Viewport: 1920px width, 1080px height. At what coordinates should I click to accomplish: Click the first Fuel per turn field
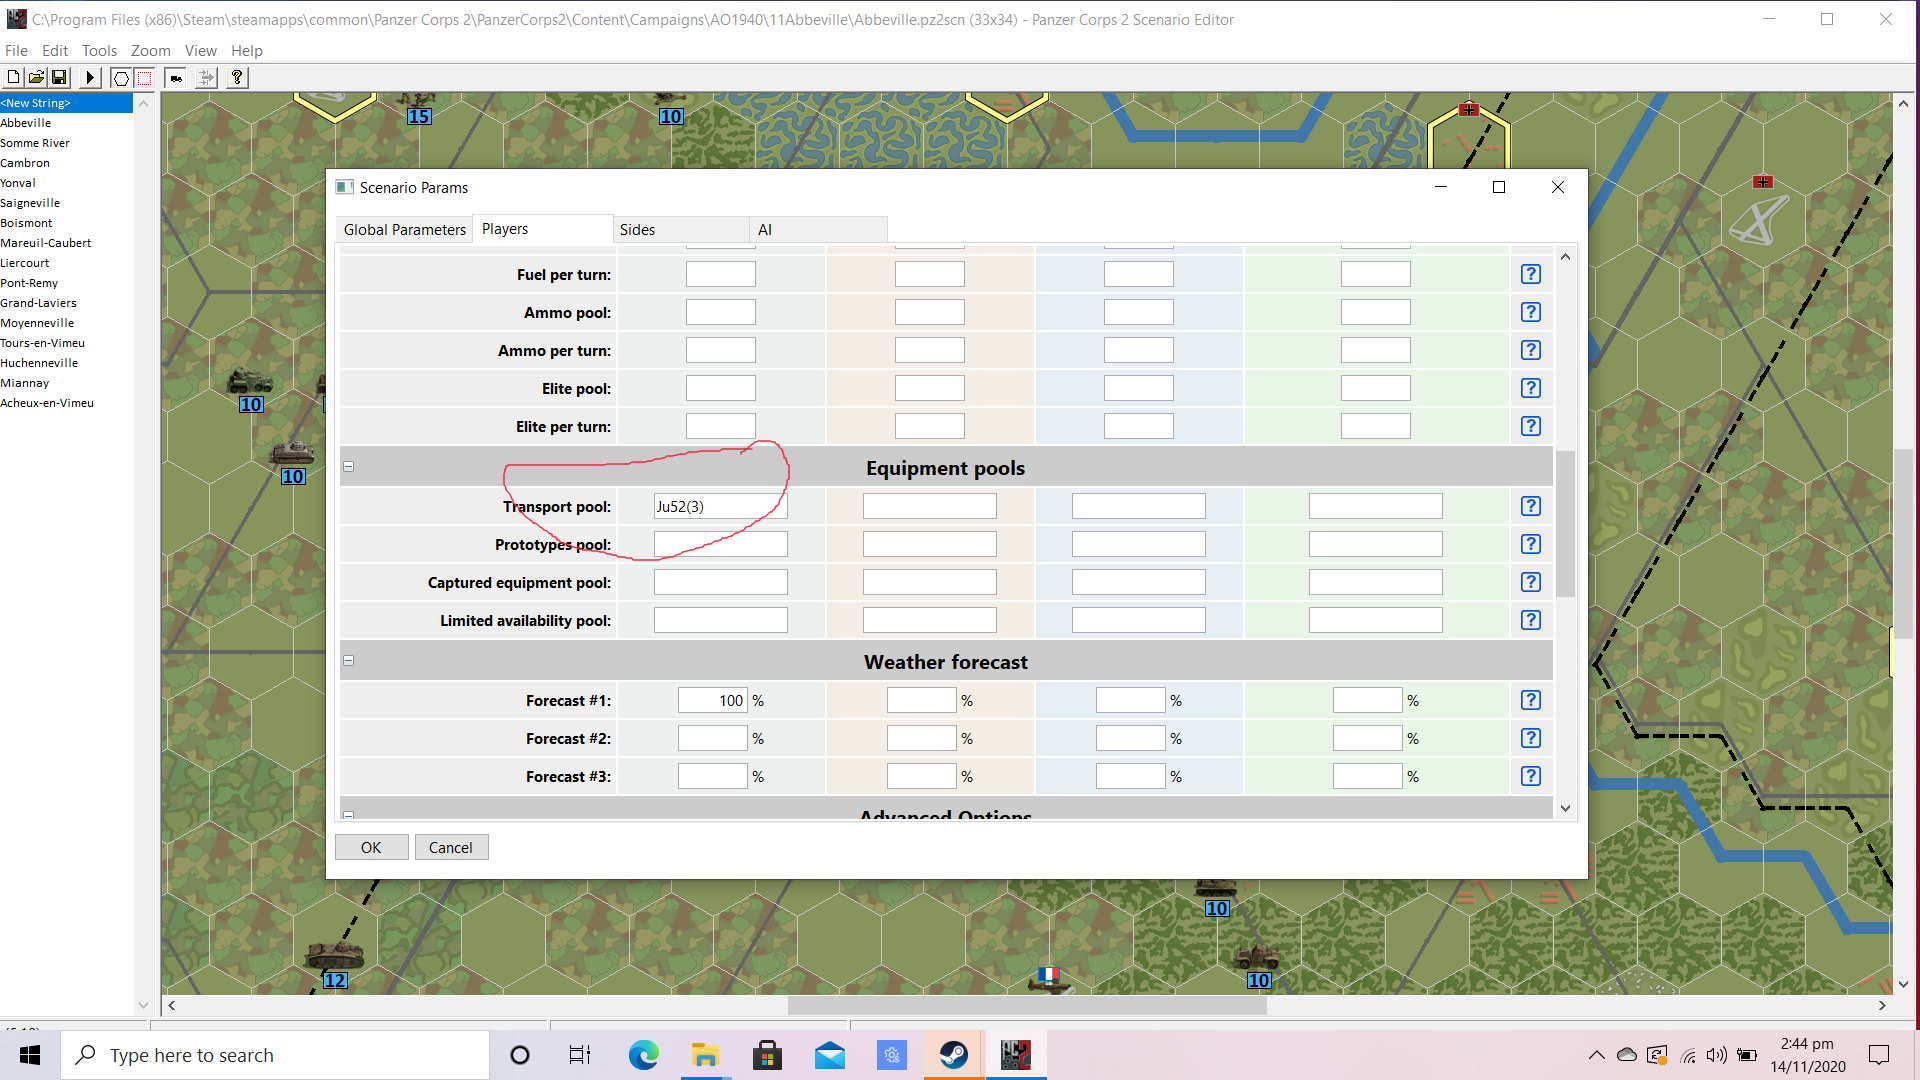720,274
